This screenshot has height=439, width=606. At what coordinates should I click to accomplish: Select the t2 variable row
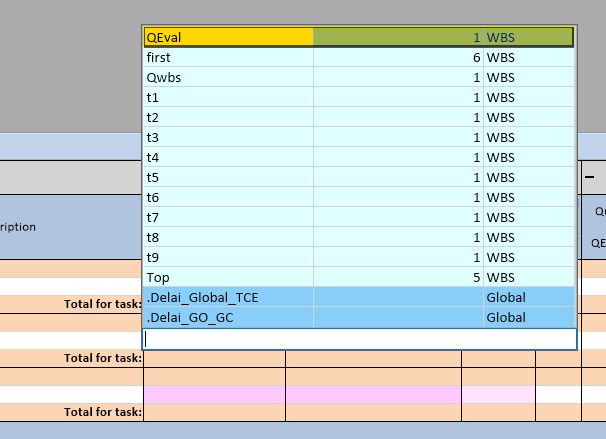coord(228,117)
